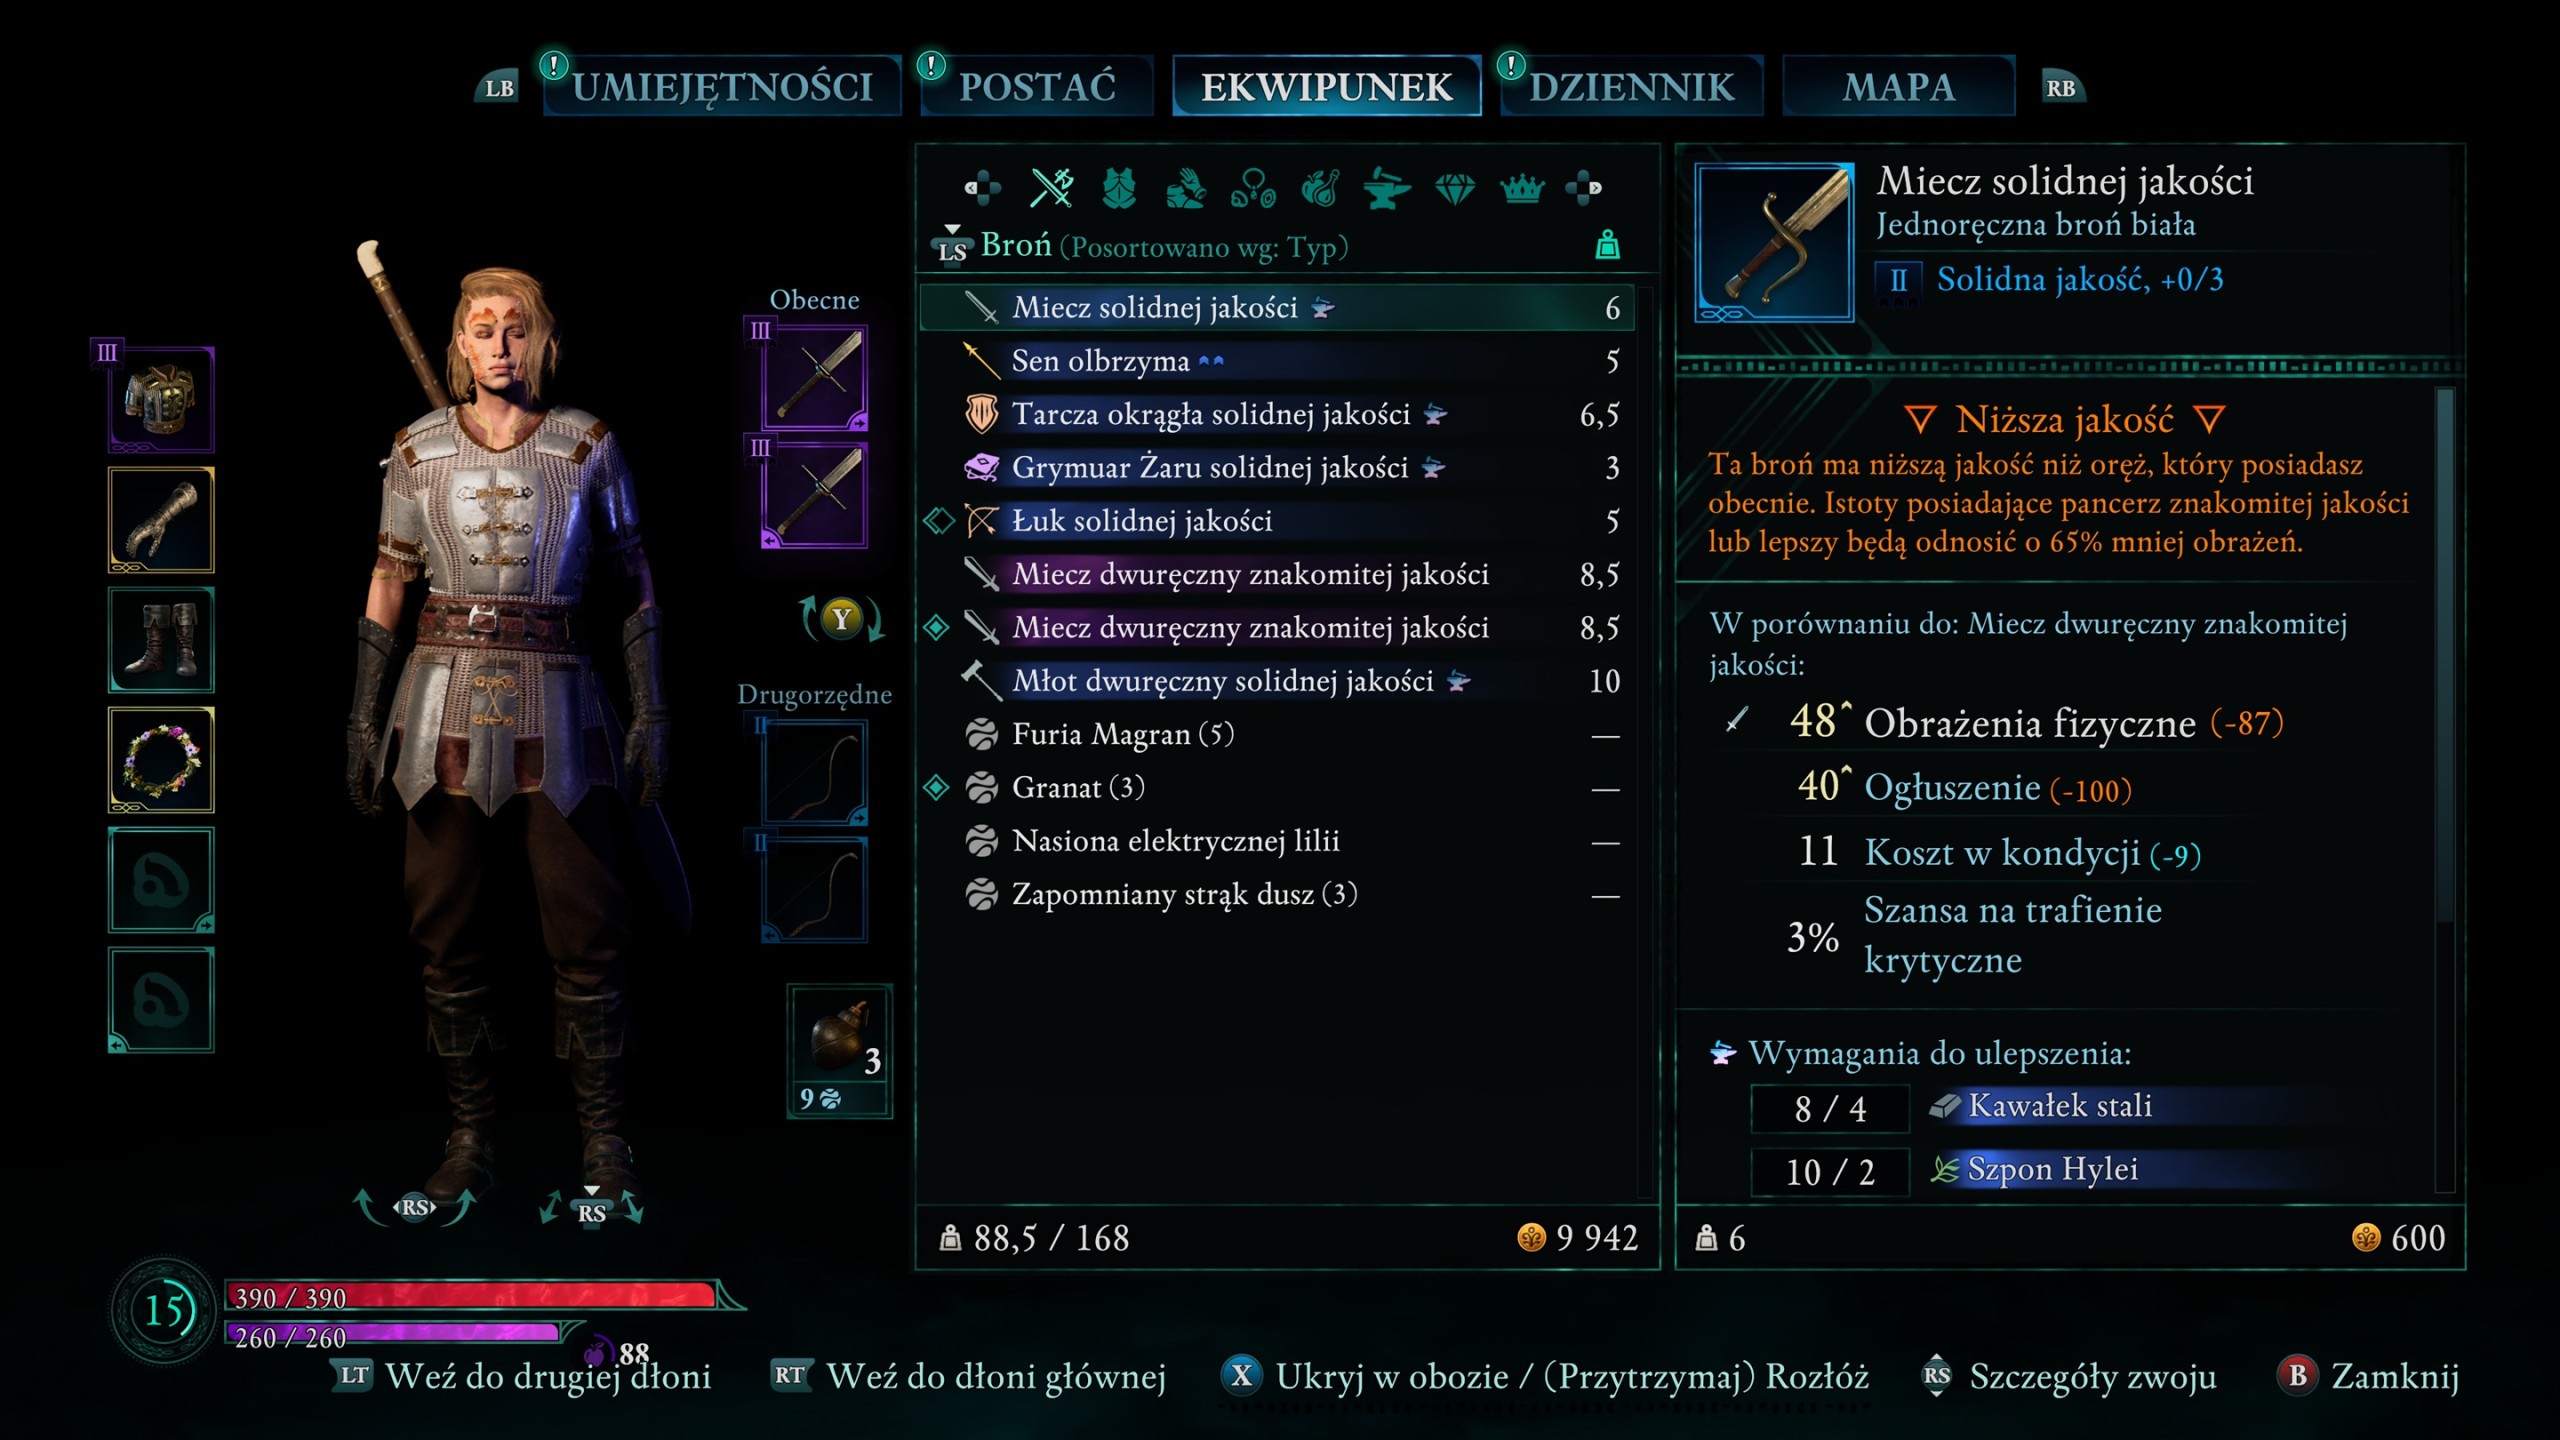This screenshot has width=2560, height=1440.
Task: Toggle weapon set swap with Y
Action: pos(842,619)
